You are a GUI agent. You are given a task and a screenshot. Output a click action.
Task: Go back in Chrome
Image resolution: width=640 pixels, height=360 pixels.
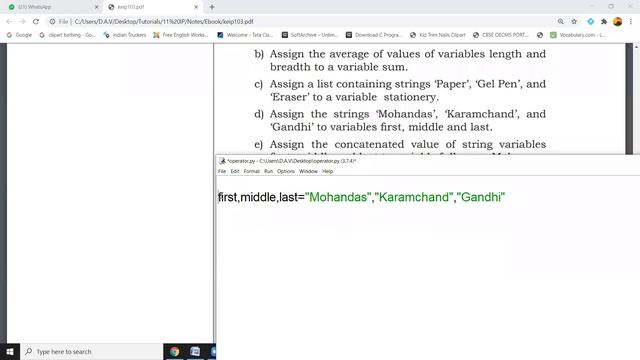coord(9,22)
